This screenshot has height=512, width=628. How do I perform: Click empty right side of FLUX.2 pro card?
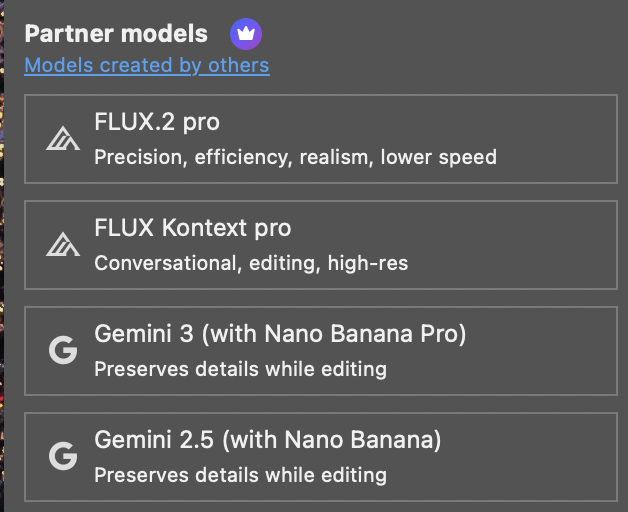coord(565,140)
